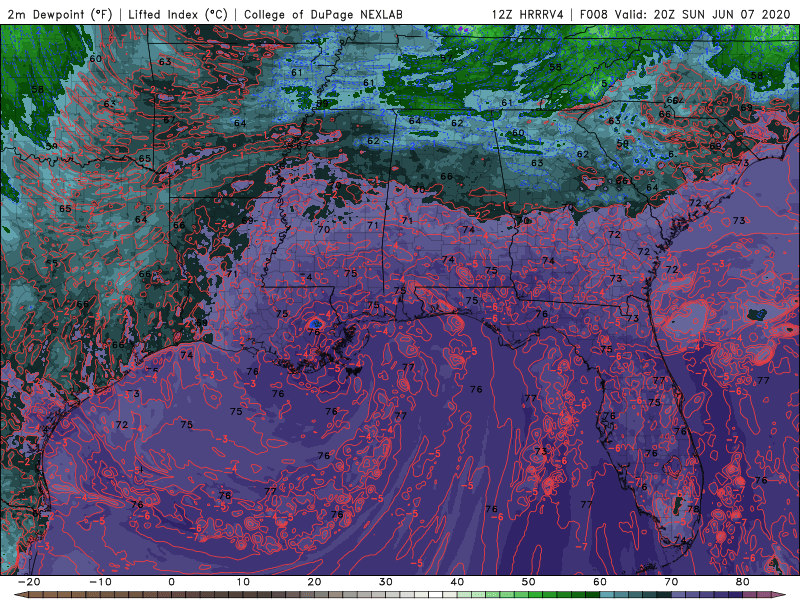800x600 pixels.
Task: Click the 20 label on the color scale
Action: (x=314, y=582)
